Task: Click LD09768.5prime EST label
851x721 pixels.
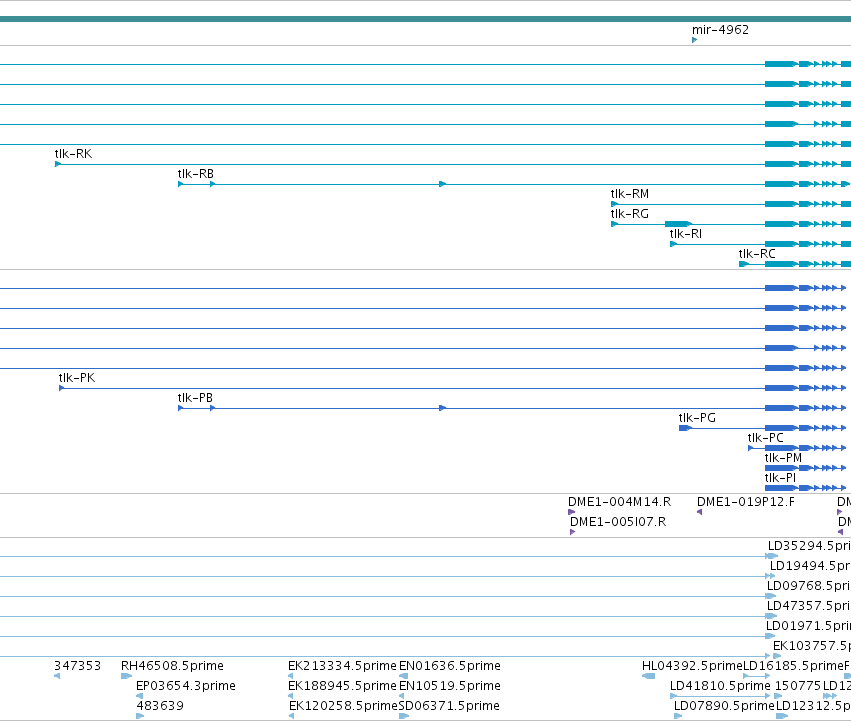Action: coord(809,586)
